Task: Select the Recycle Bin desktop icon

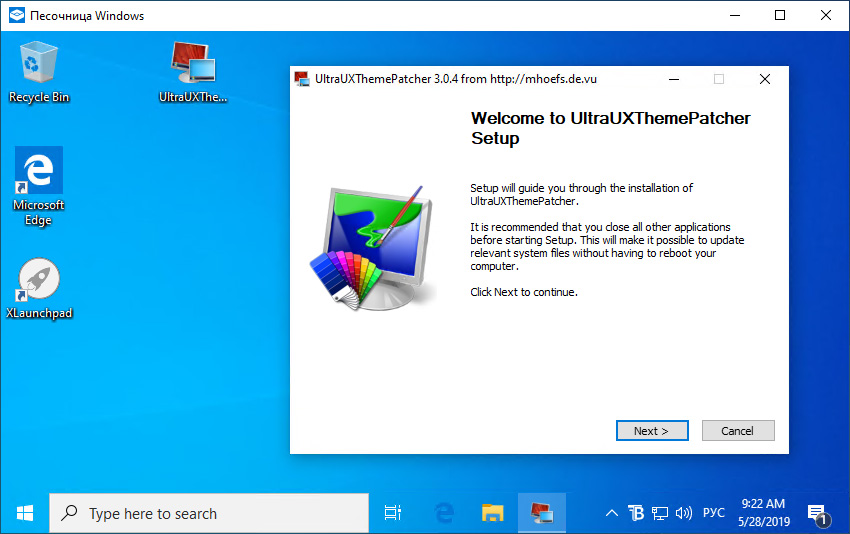Action: point(39,72)
